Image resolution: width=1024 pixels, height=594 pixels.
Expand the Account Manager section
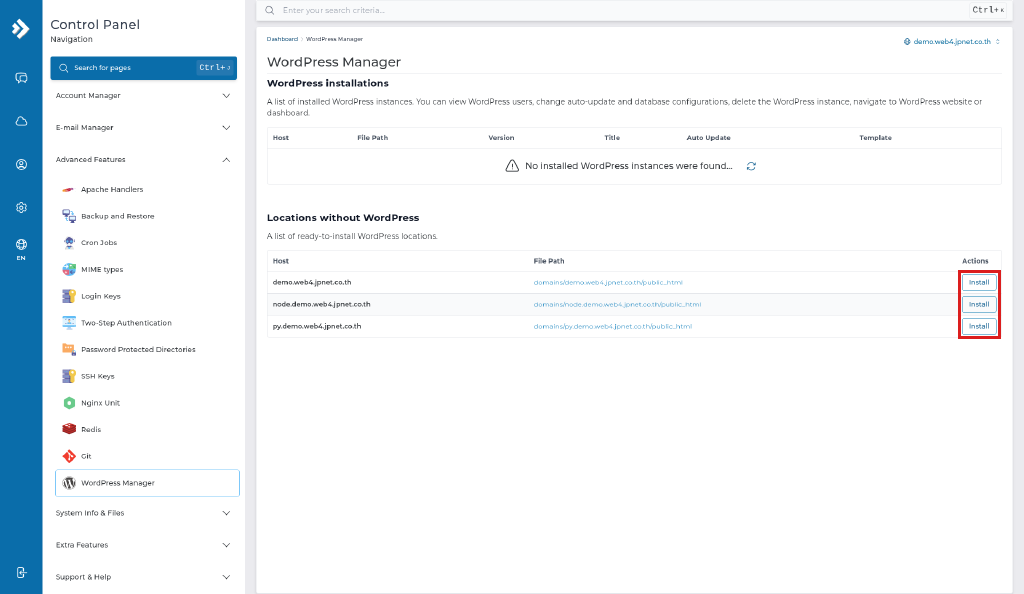pyautogui.click(x=144, y=96)
